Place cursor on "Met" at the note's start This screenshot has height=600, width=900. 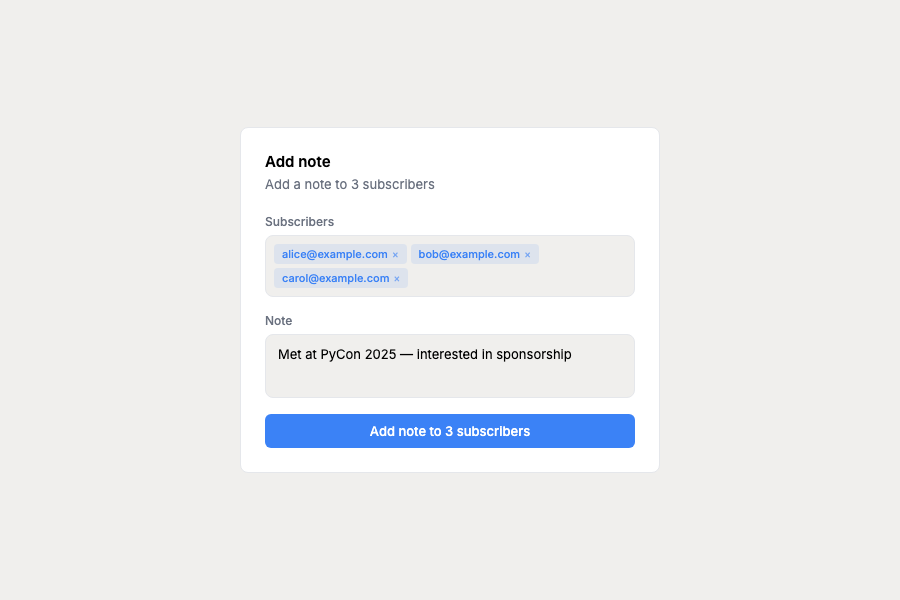[x=289, y=354]
